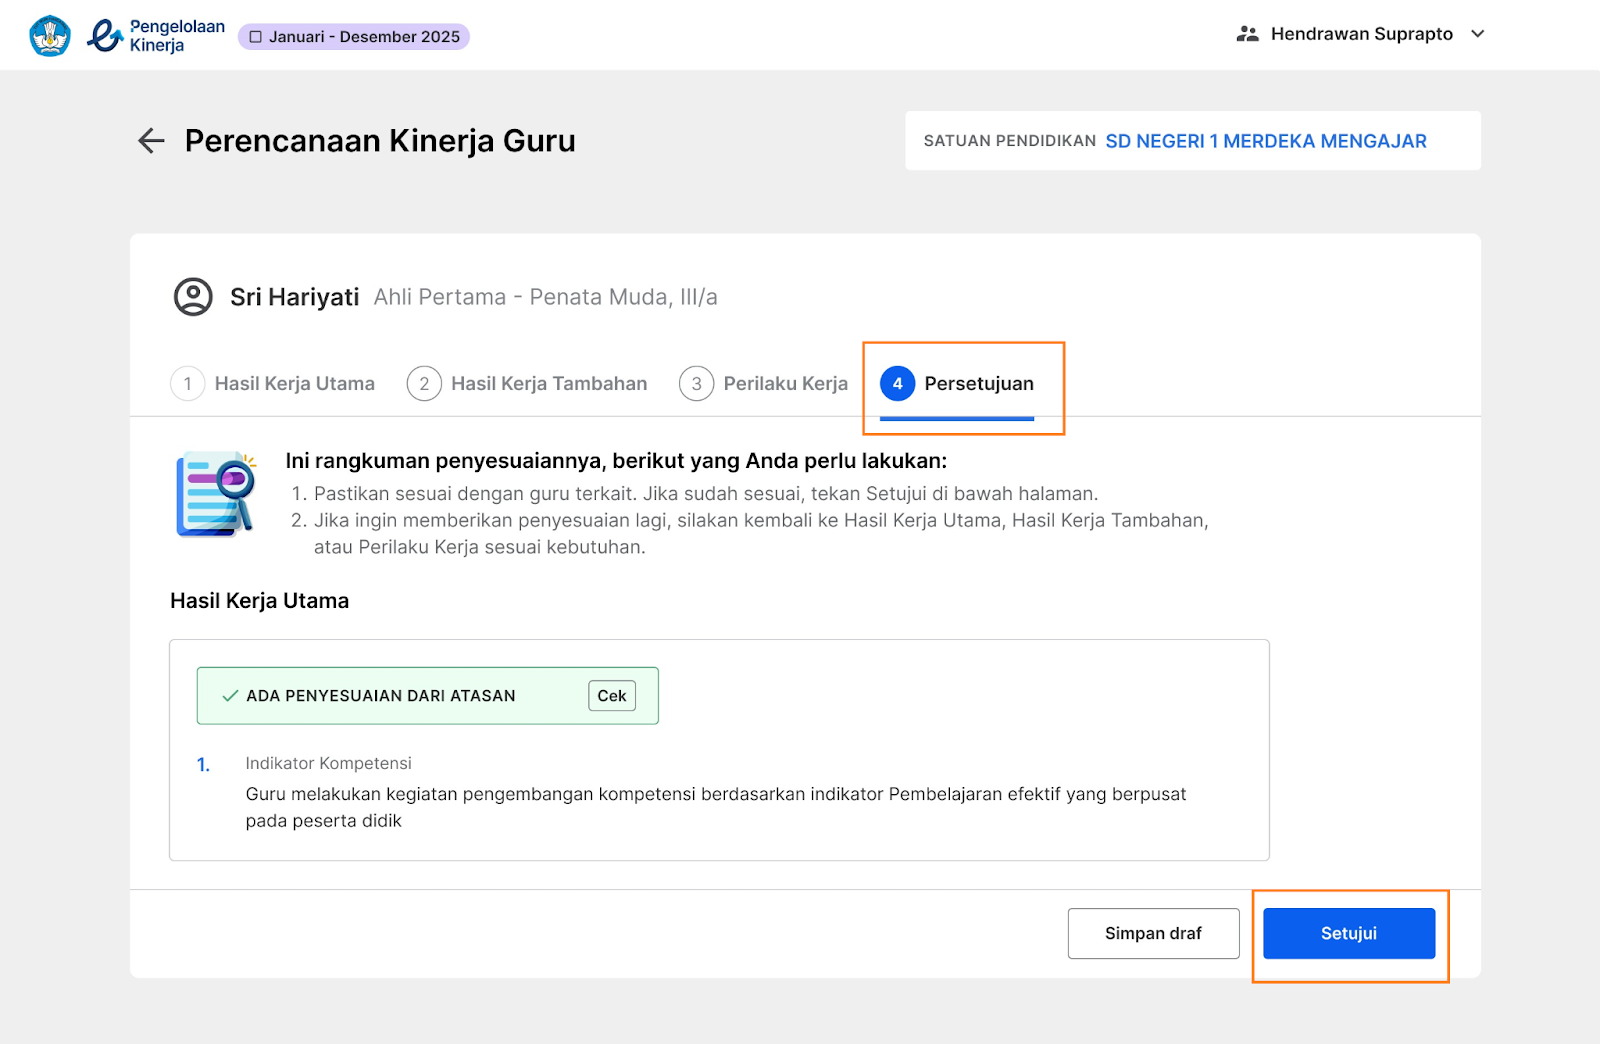
Task: Click the SD NEGERI 1 MERDEKA MENGAJAR link
Action: tap(1266, 141)
